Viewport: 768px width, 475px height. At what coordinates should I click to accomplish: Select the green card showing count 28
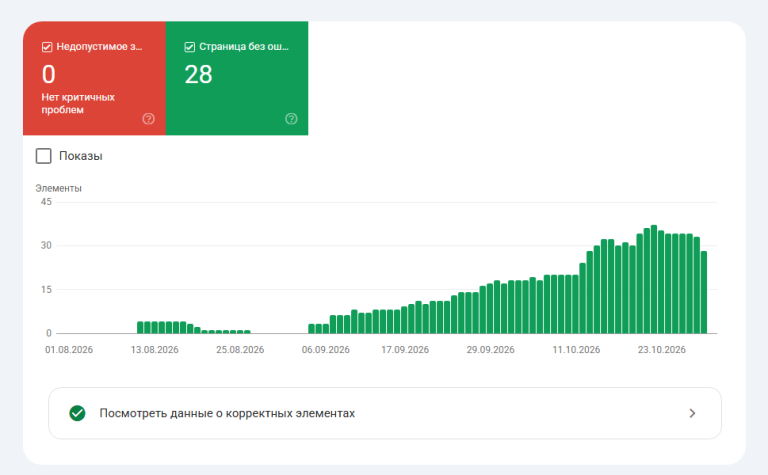237,78
